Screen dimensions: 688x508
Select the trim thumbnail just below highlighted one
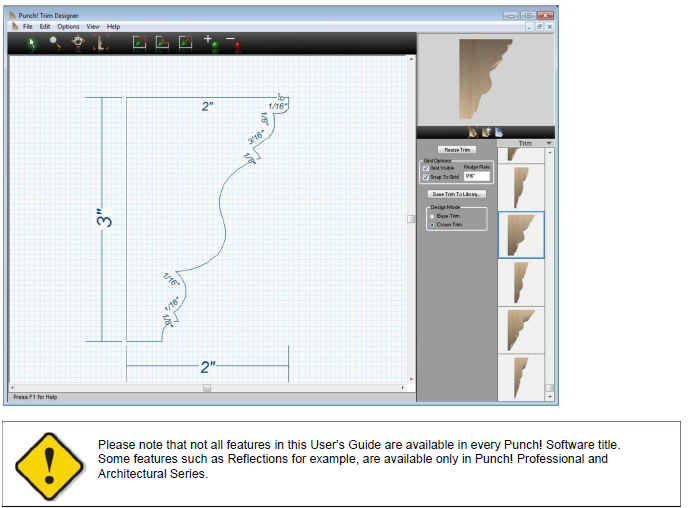[521, 283]
